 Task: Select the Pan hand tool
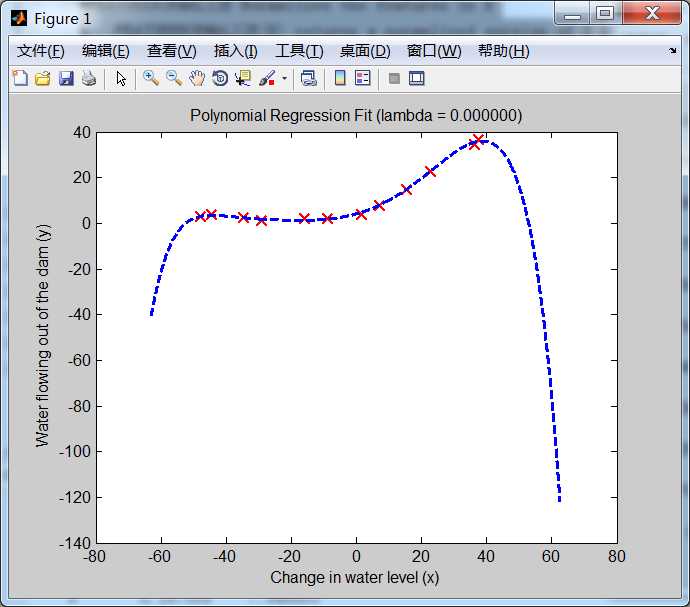click(x=197, y=78)
